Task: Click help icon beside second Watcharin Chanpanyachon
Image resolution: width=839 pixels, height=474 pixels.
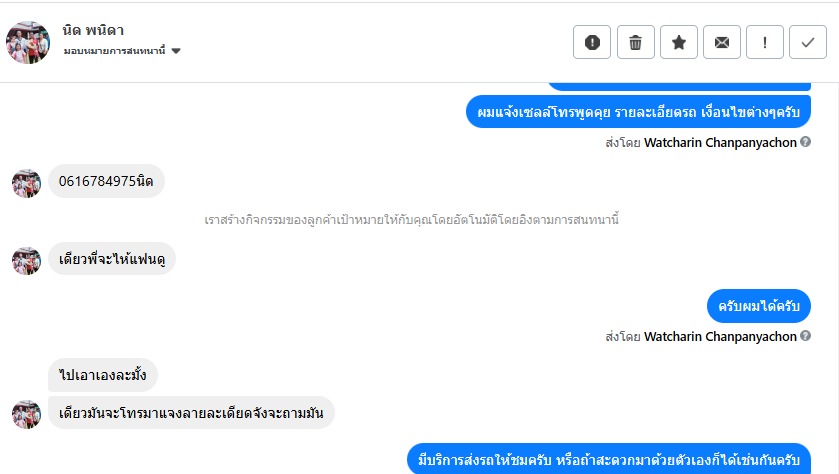Action: pos(806,337)
